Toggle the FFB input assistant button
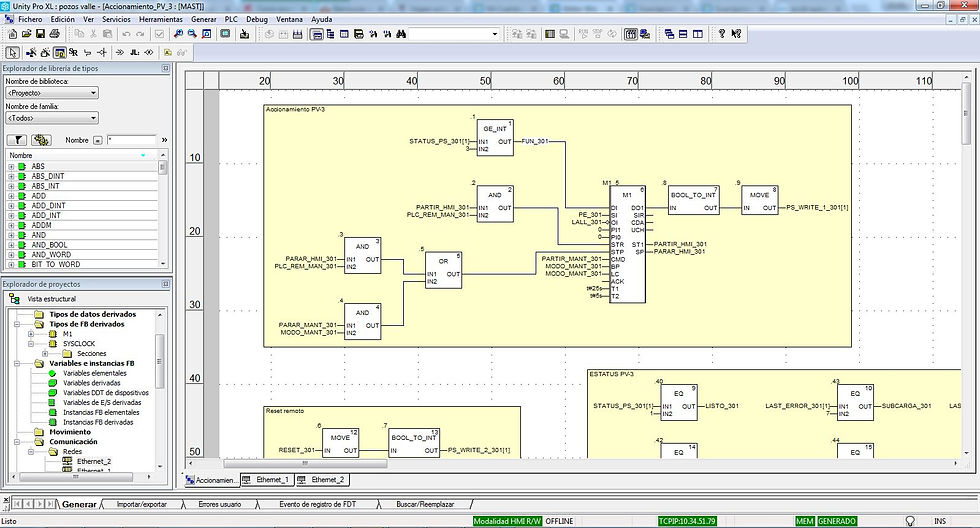This screenshot has width=980, height=528. 60,52
